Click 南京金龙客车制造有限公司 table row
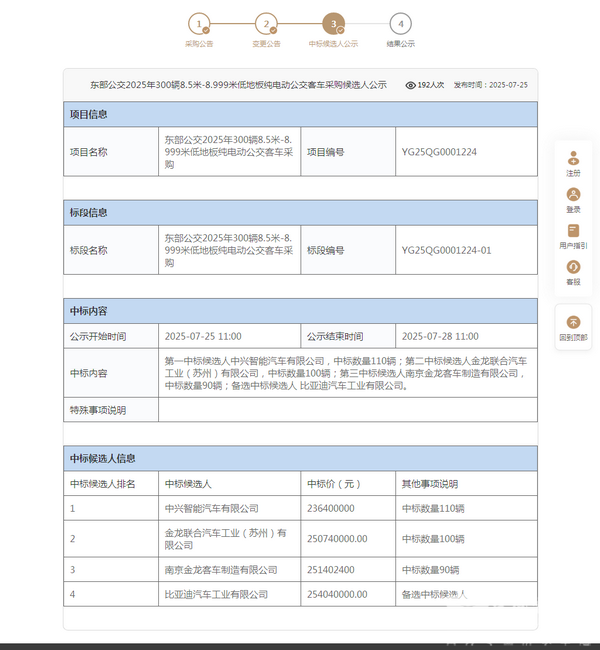 tap(221, 569)
